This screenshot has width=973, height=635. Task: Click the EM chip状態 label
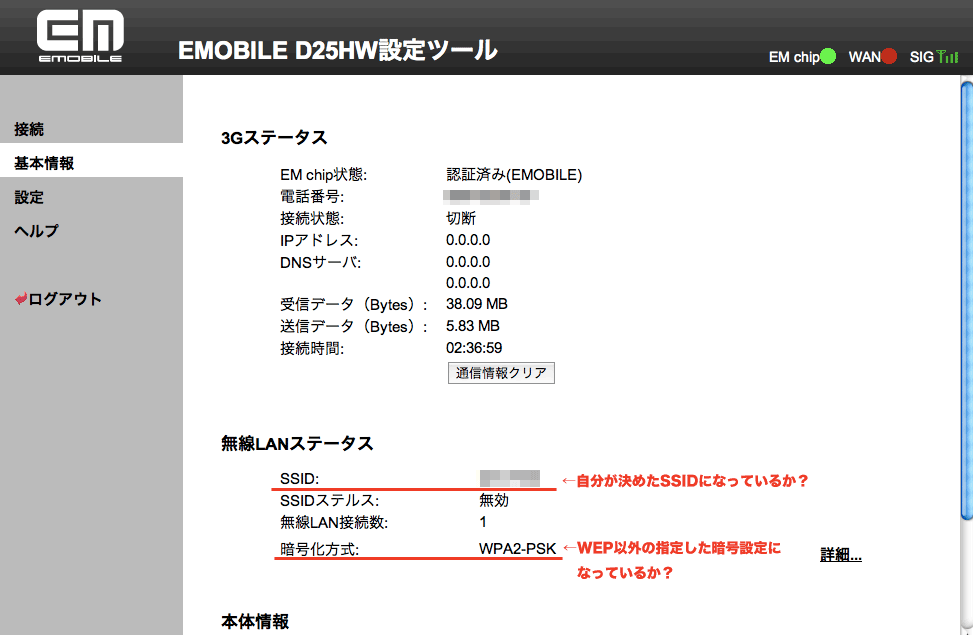tap(323, 175)
